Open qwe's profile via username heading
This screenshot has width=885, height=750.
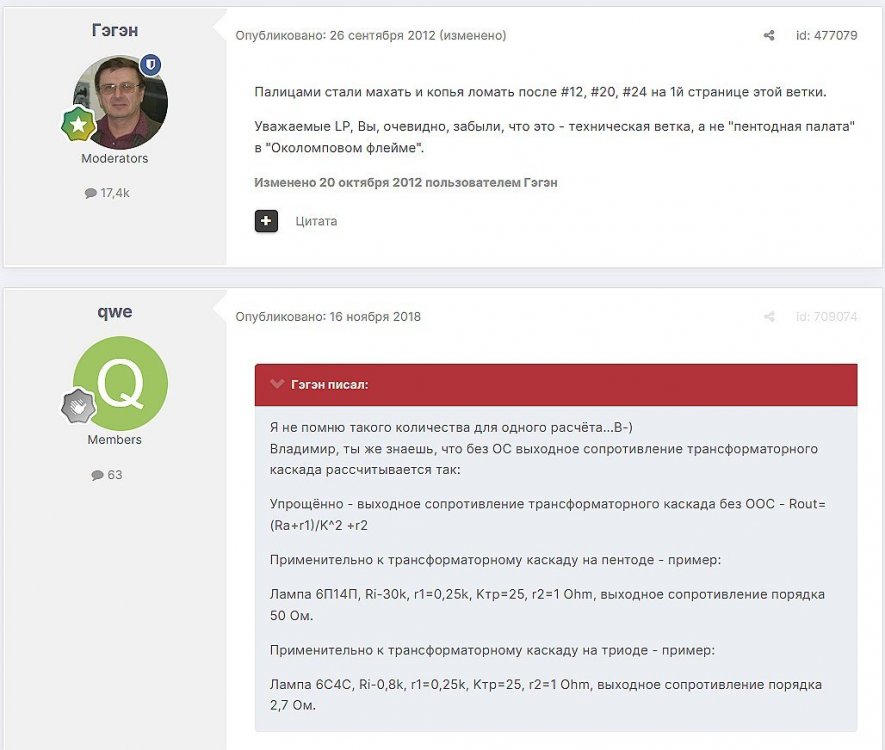click(114, 312)
